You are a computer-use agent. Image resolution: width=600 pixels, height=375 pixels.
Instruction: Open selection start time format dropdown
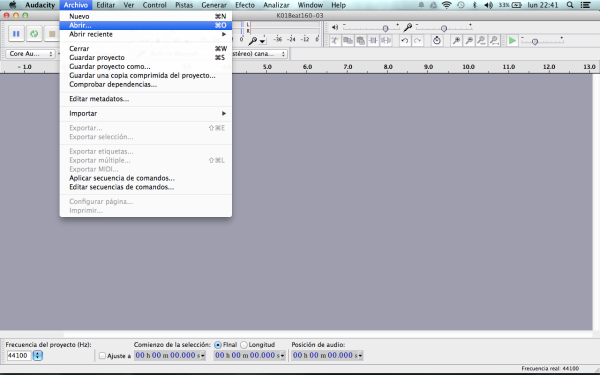203,355
